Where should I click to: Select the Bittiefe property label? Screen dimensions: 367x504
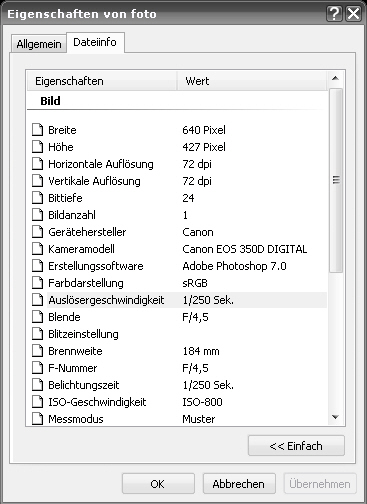[x=65, y=198]
